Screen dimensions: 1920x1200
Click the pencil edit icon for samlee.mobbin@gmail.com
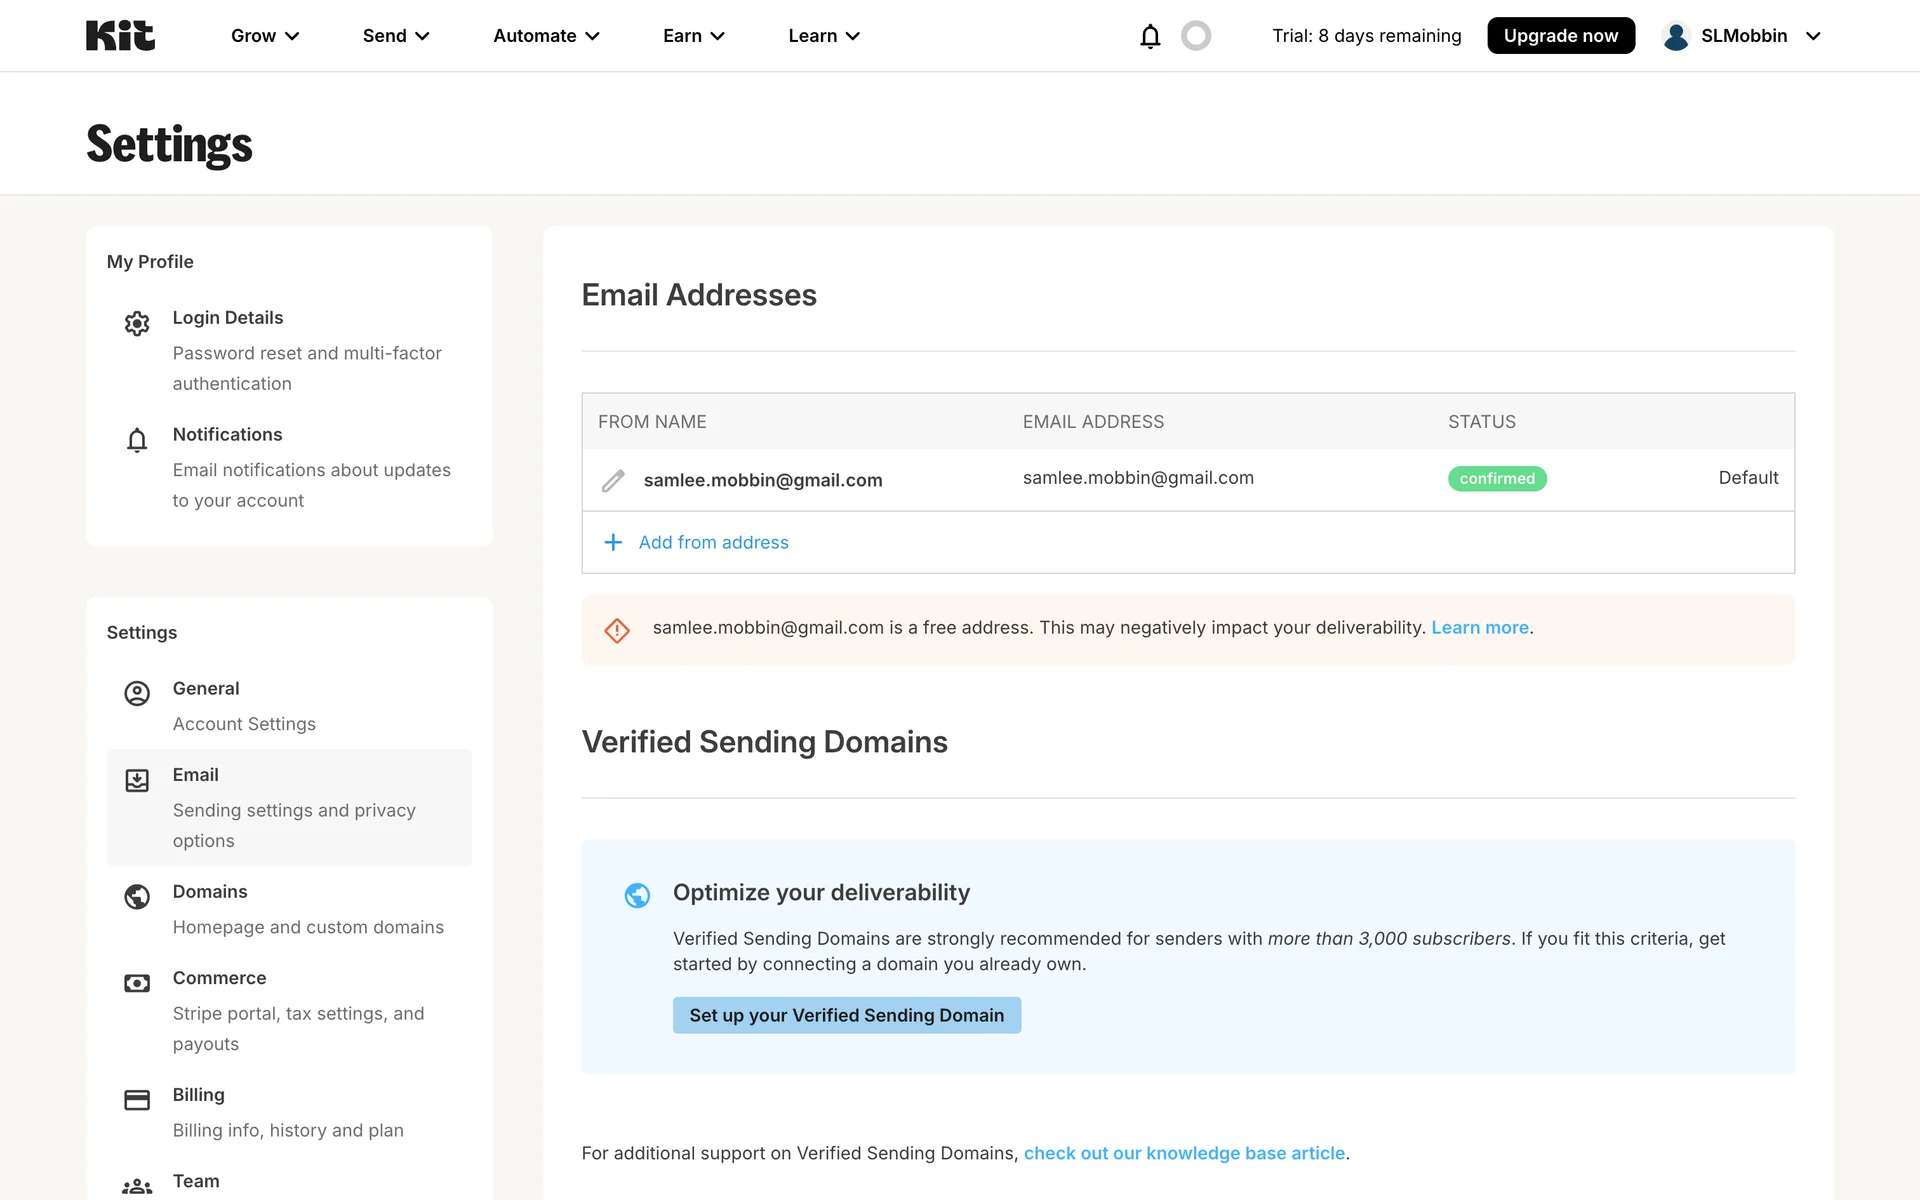(613, 481)
